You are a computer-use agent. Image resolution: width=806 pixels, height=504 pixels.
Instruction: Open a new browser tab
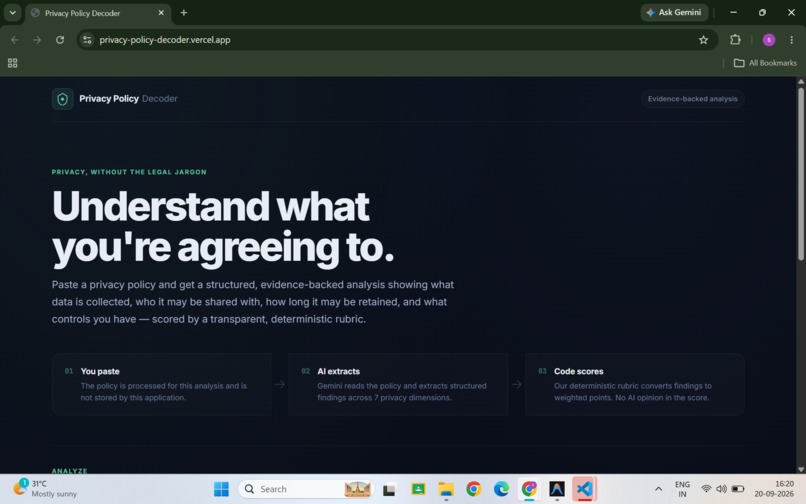pyautogui.click(x=184, y=13)
